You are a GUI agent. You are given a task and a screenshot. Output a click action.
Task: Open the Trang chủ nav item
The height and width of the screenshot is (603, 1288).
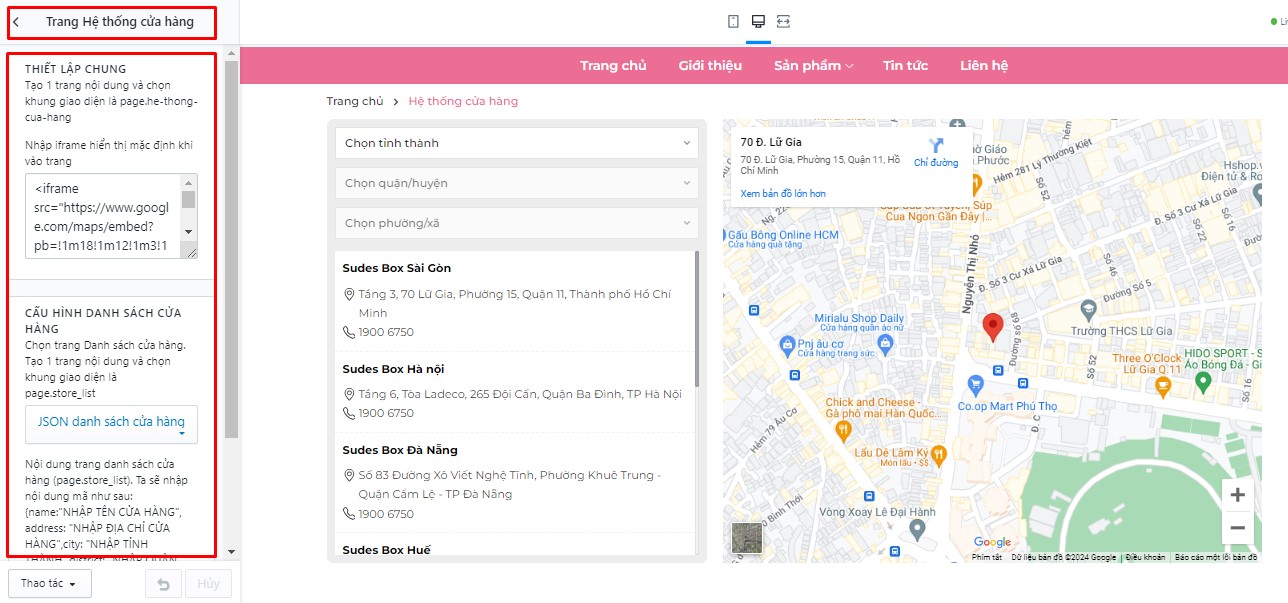point(613,65)
